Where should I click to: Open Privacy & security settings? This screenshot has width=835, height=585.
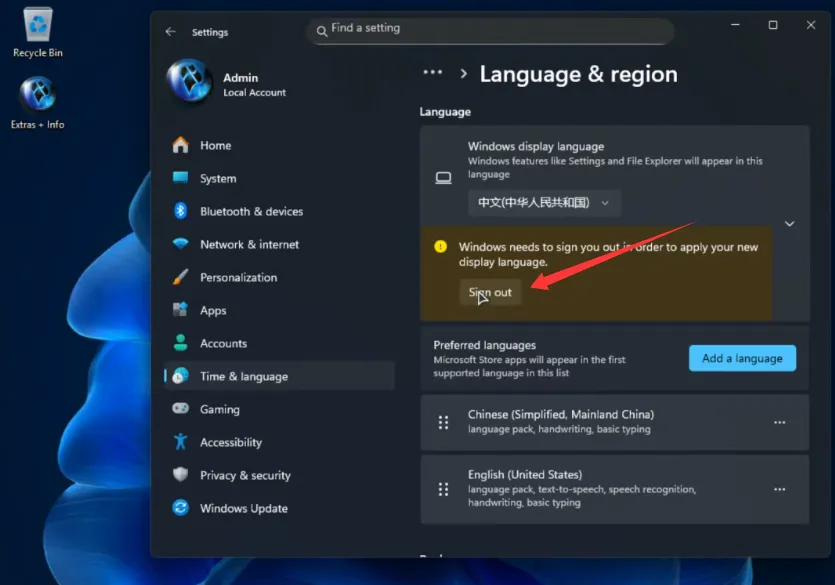point(245,475)
